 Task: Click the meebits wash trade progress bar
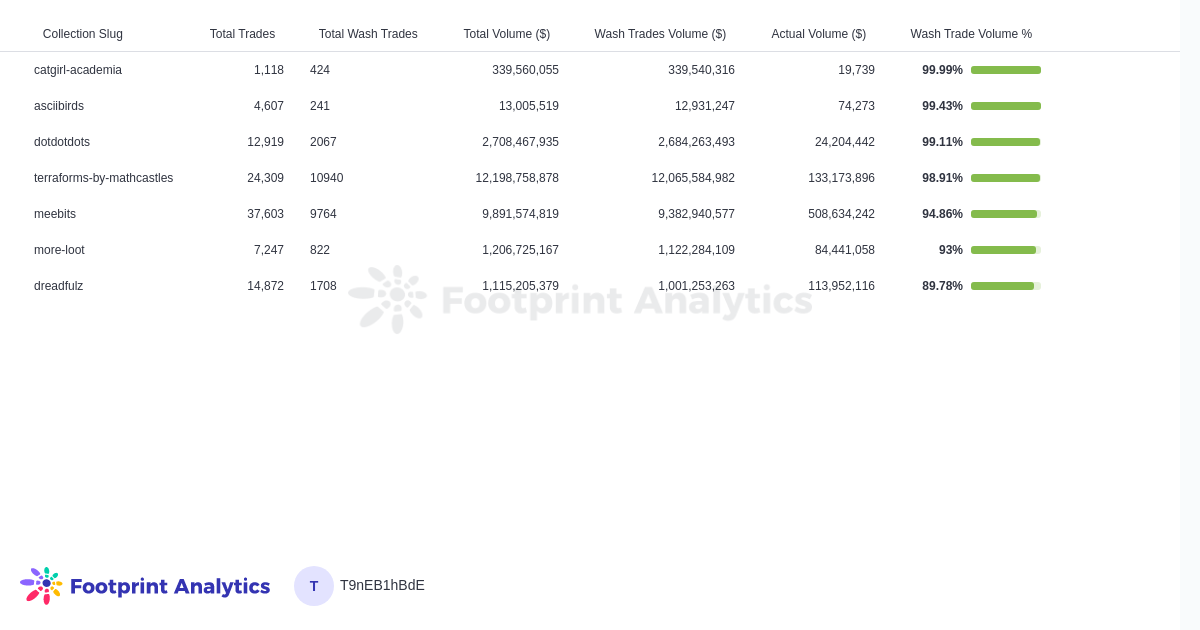[1006, 214]
